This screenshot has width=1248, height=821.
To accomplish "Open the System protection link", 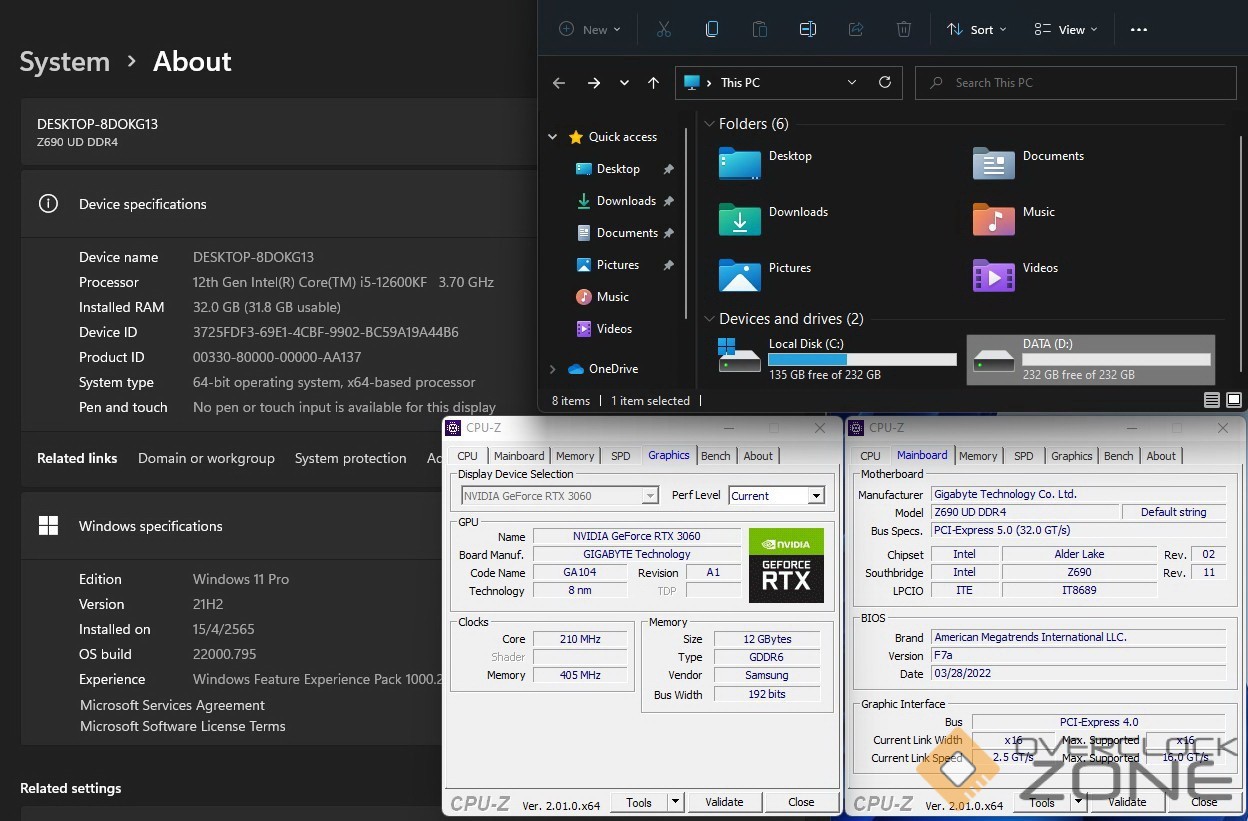I will click(x=350, y=458).
